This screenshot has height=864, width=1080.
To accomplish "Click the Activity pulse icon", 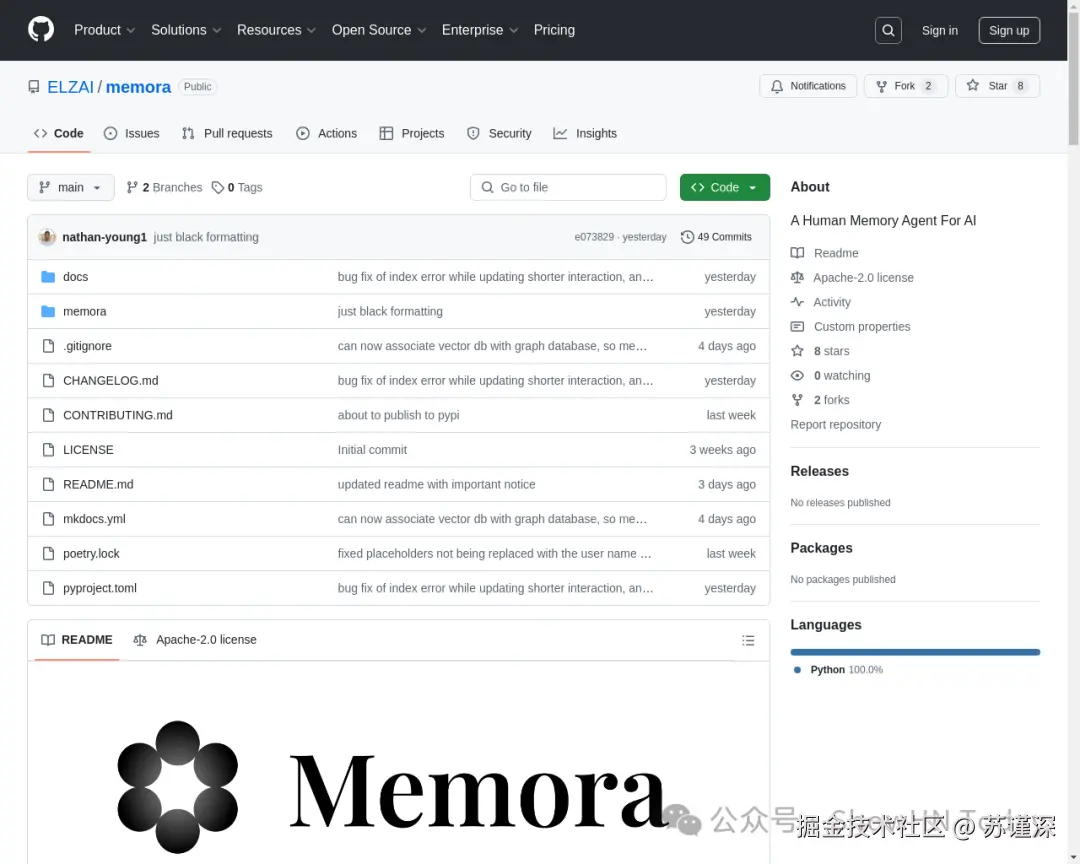I will 797,302.
